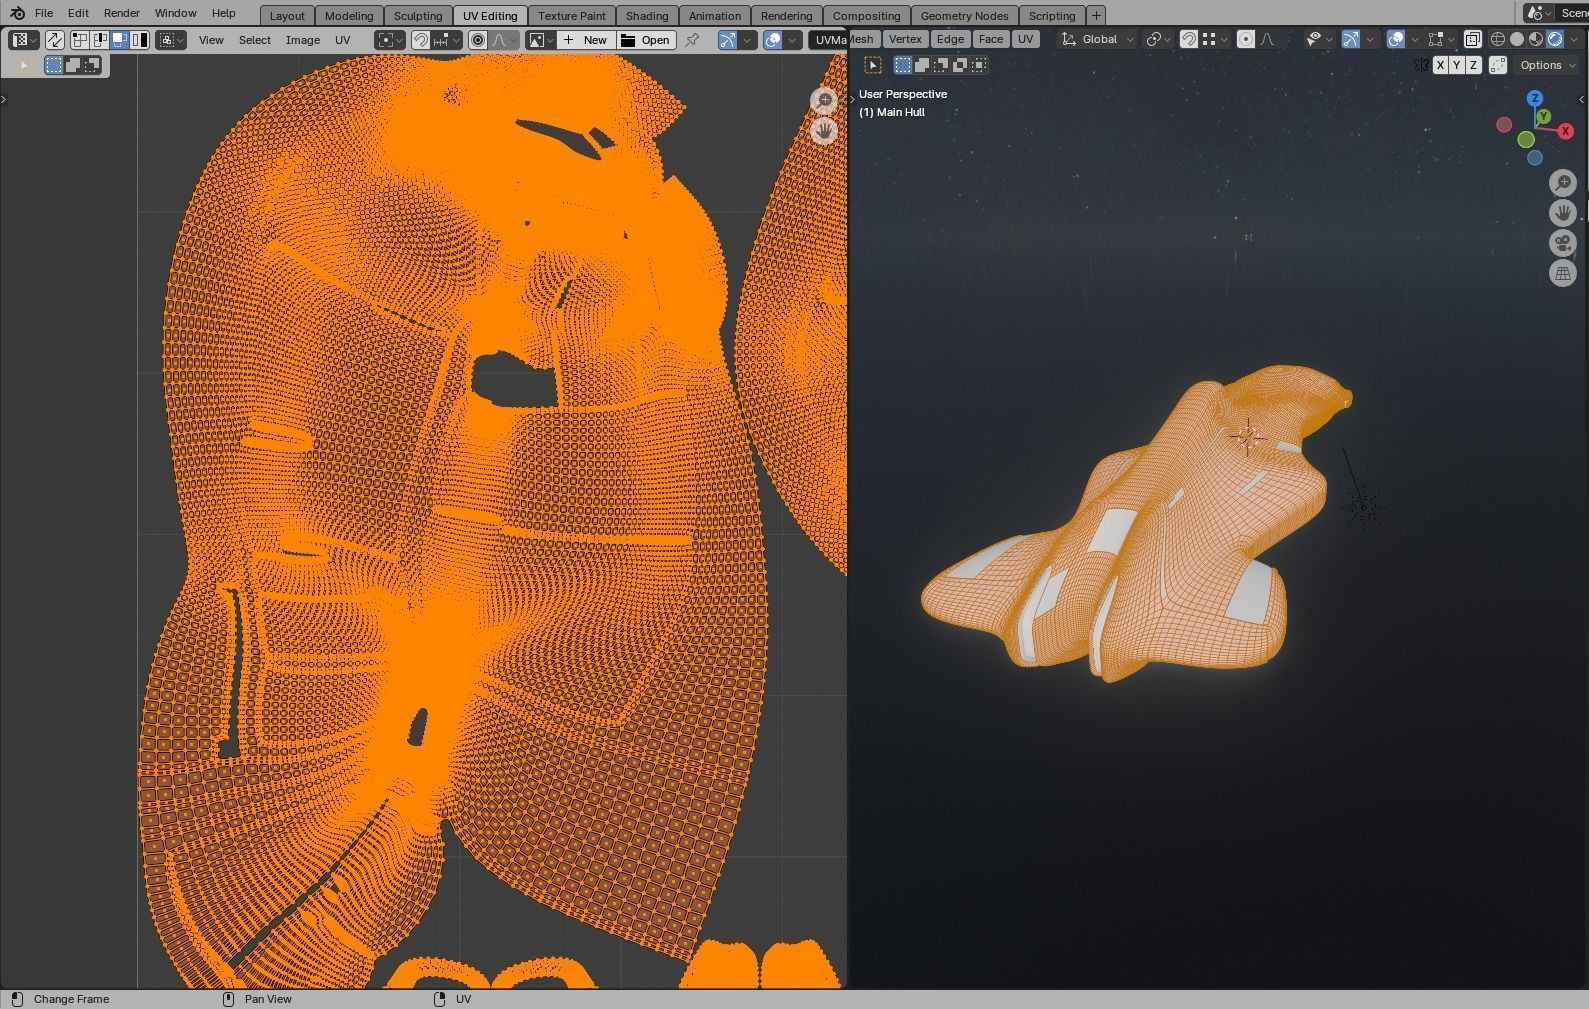This screenshot has width=1589, height=1009.
Task: Click zoom gizmo in UV editor
Action: click(824, 100)
